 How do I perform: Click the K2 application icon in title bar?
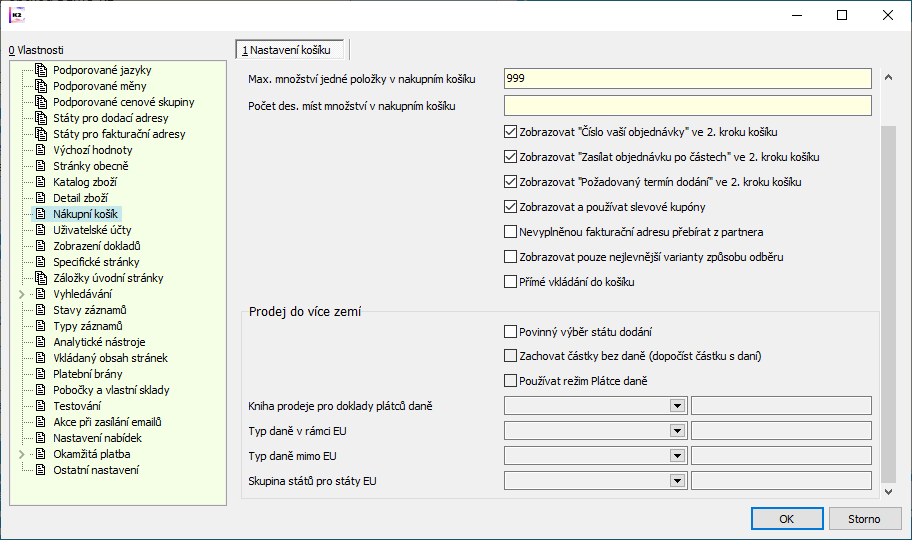tap(17, 15)
